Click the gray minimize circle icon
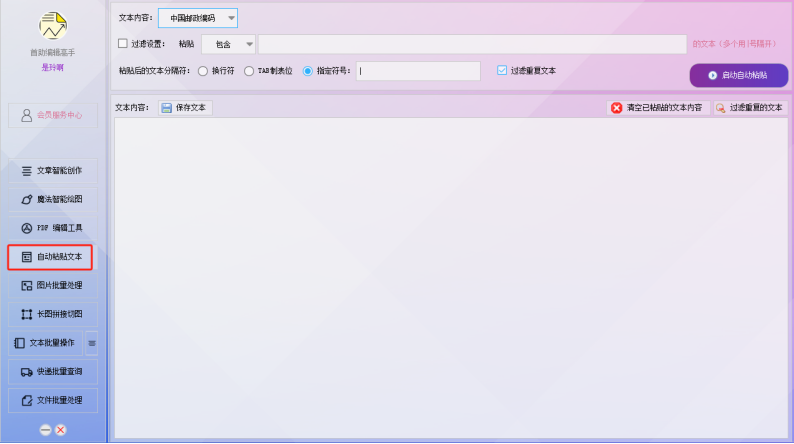Screen dimensions: 794x444 46,430
